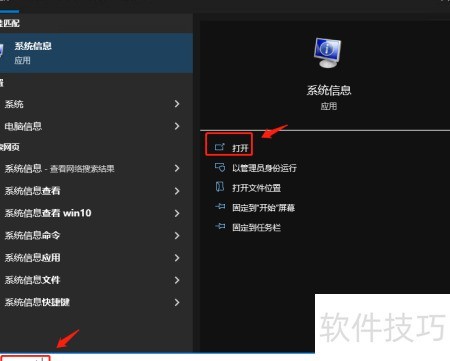The height and width of the screenshot is (361, 450).
Task: Expand chevron next to 系统
Action: point(177,104)
